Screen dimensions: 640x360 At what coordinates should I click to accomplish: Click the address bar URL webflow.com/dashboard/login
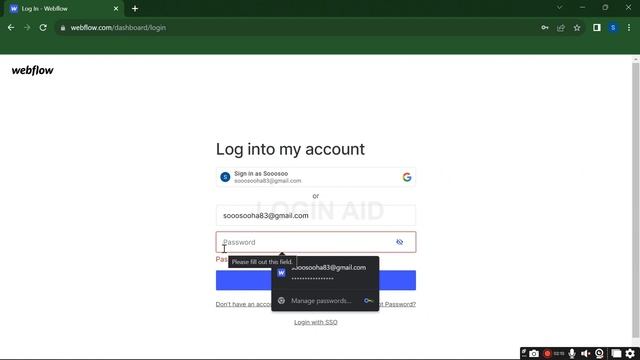pos(118,28)
